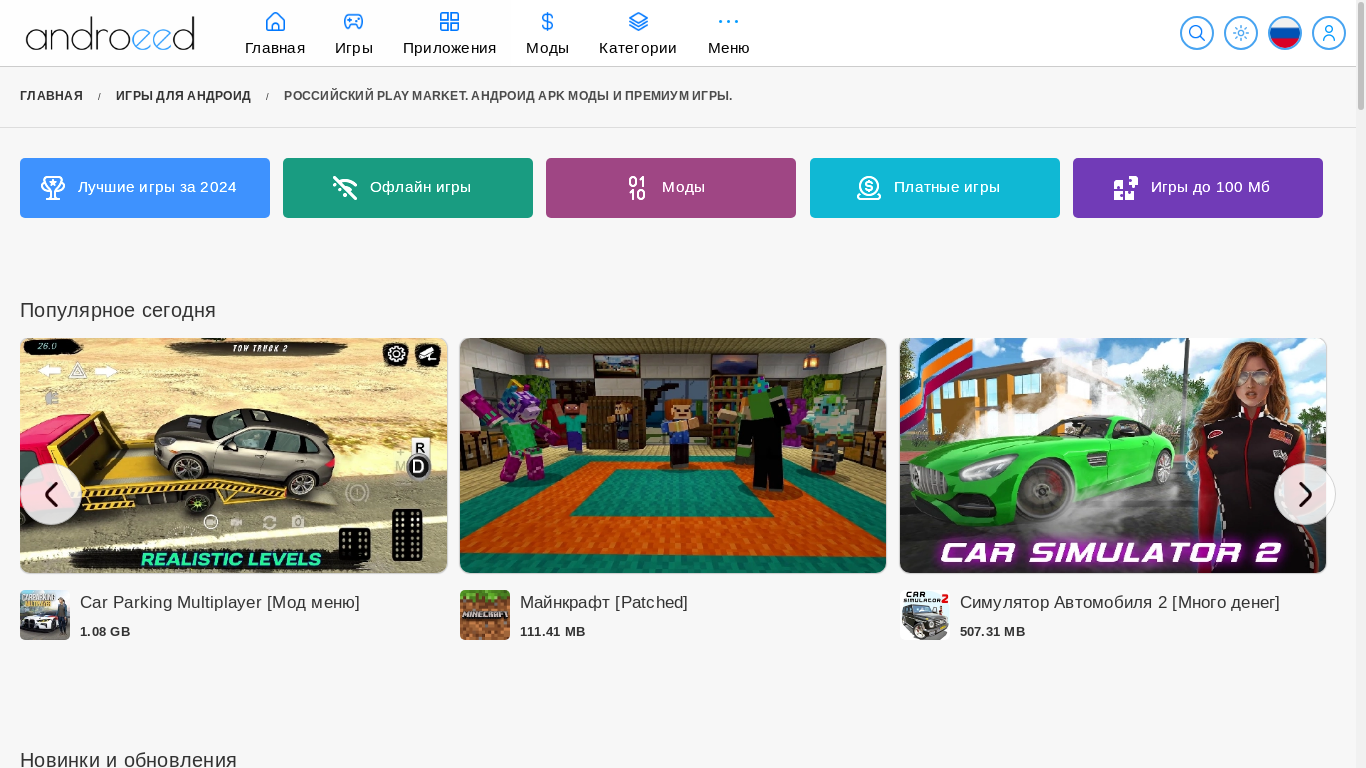This screenshot has height=768, width=1366.
Task: Open user profile account icon
Action: tap(1329, 33)
